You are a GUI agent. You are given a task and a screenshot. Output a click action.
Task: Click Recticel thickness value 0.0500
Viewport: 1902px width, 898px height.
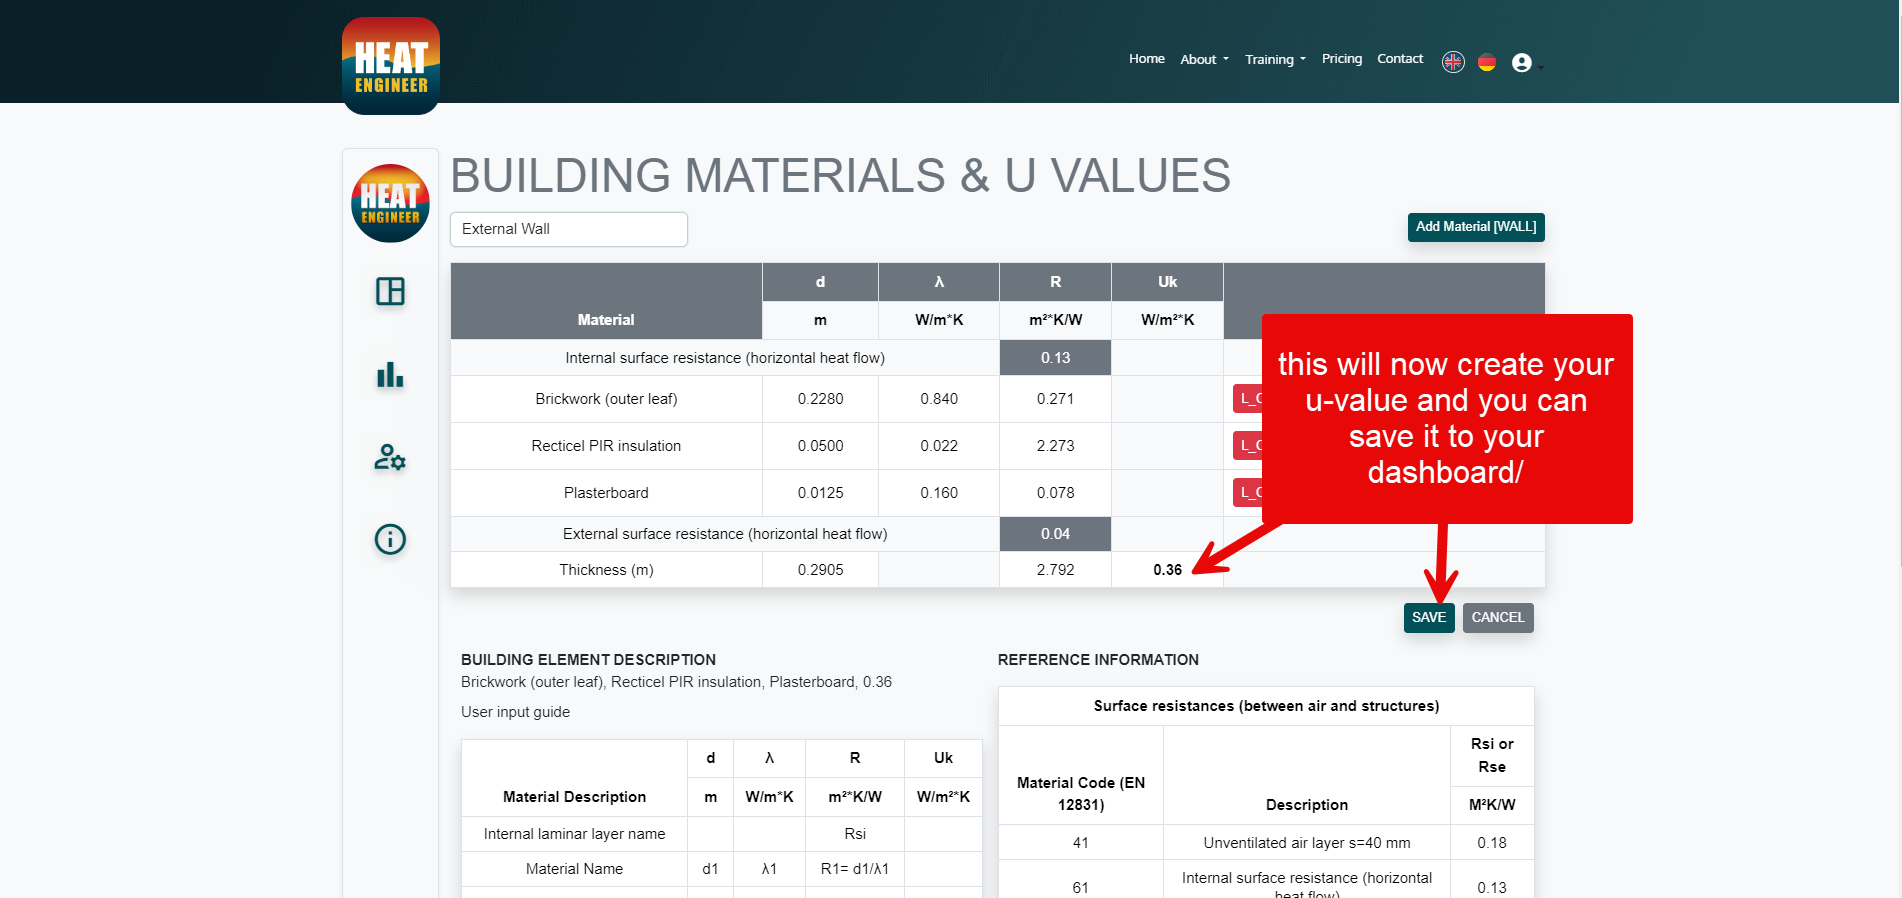coord(820,446)
